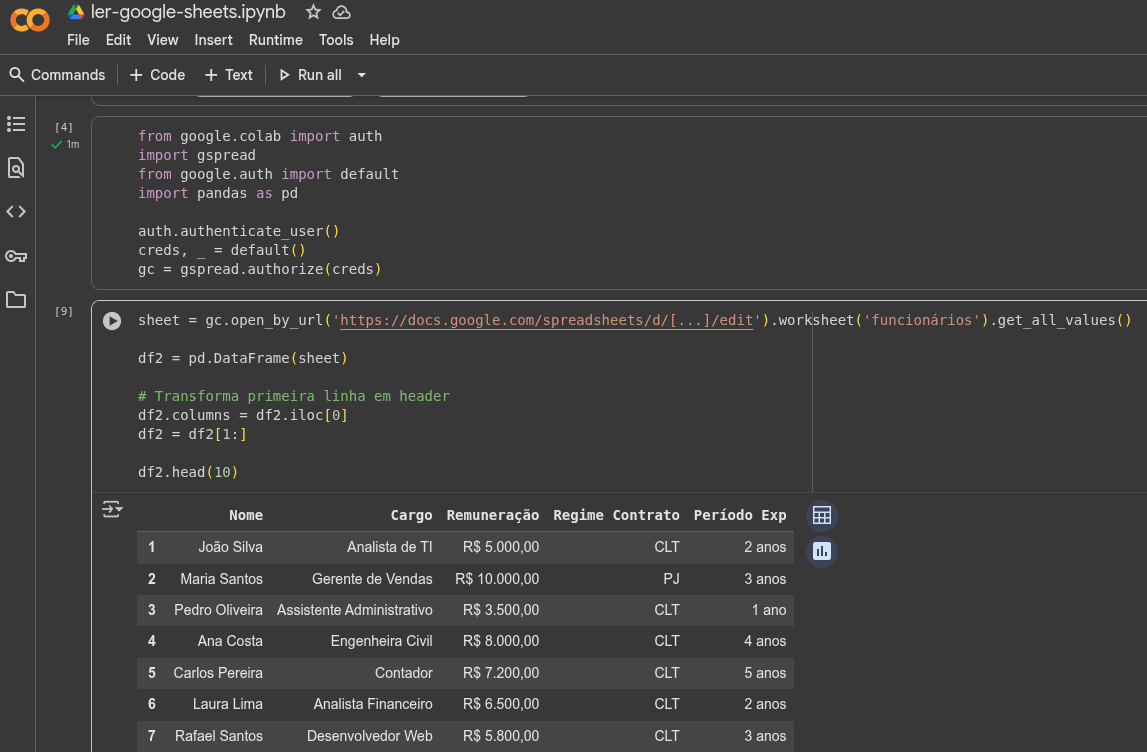Star the ler-google-sheets notebook
Screen dimensions: 1147x752
click(313, 12)
